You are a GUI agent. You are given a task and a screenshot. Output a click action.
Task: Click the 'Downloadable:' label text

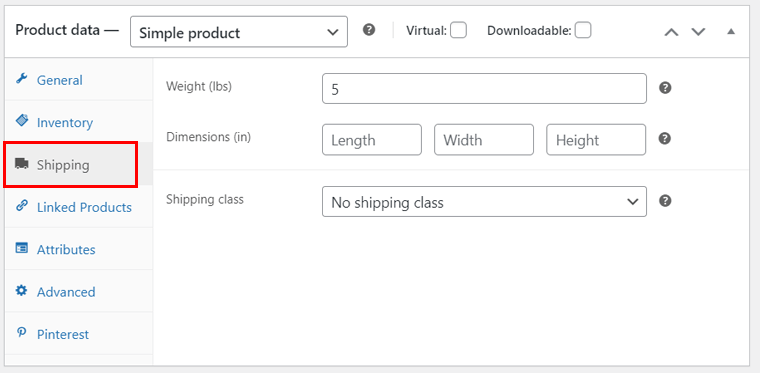click(x=529, y=31)
